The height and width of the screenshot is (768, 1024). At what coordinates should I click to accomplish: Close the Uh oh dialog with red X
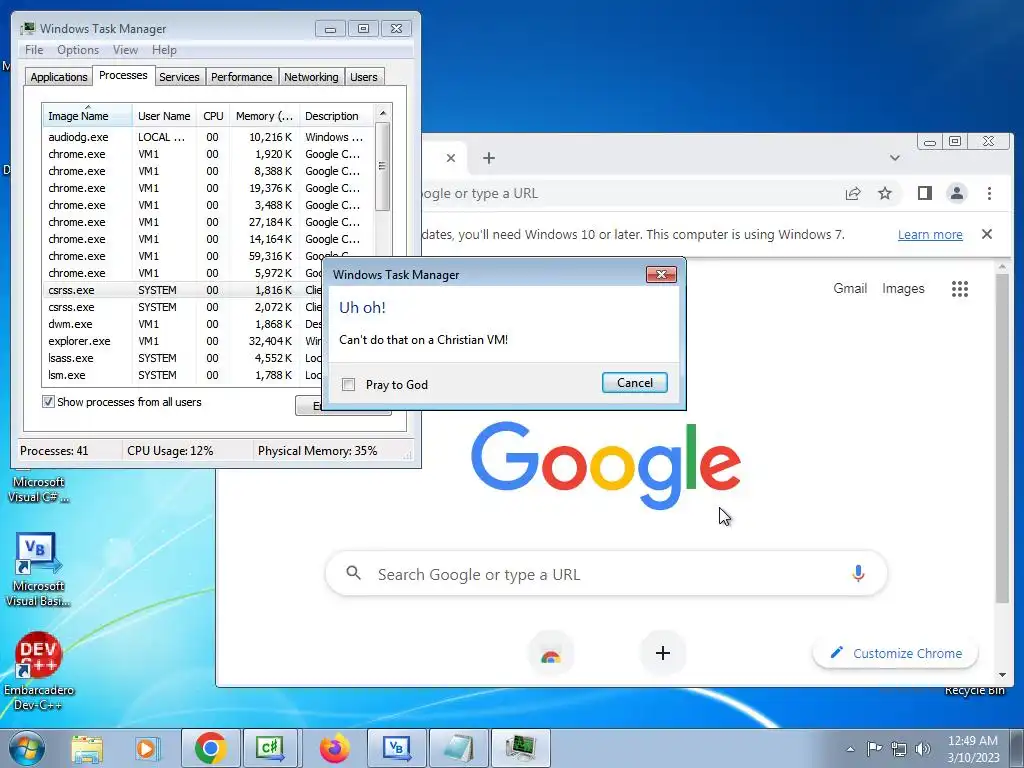[661, 274]
